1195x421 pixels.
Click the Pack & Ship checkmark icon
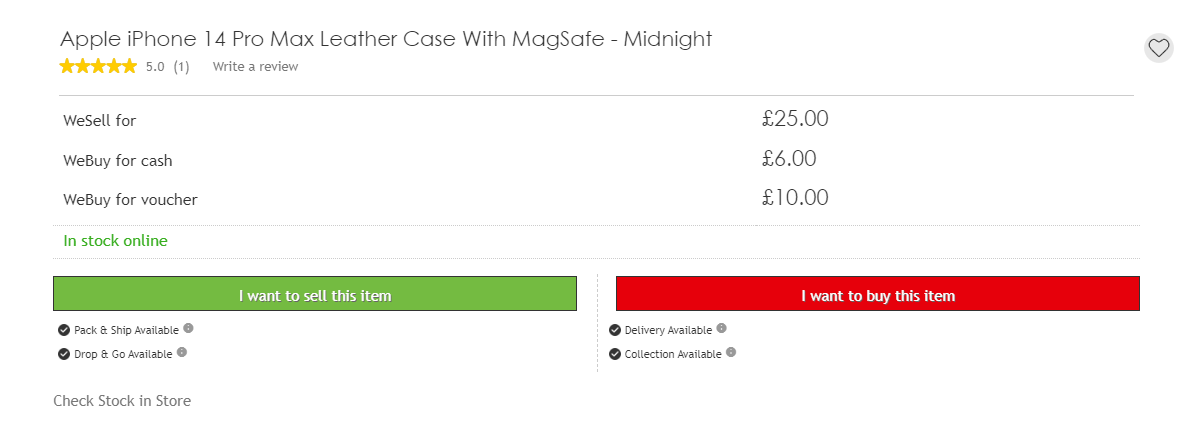coord(64,330)
